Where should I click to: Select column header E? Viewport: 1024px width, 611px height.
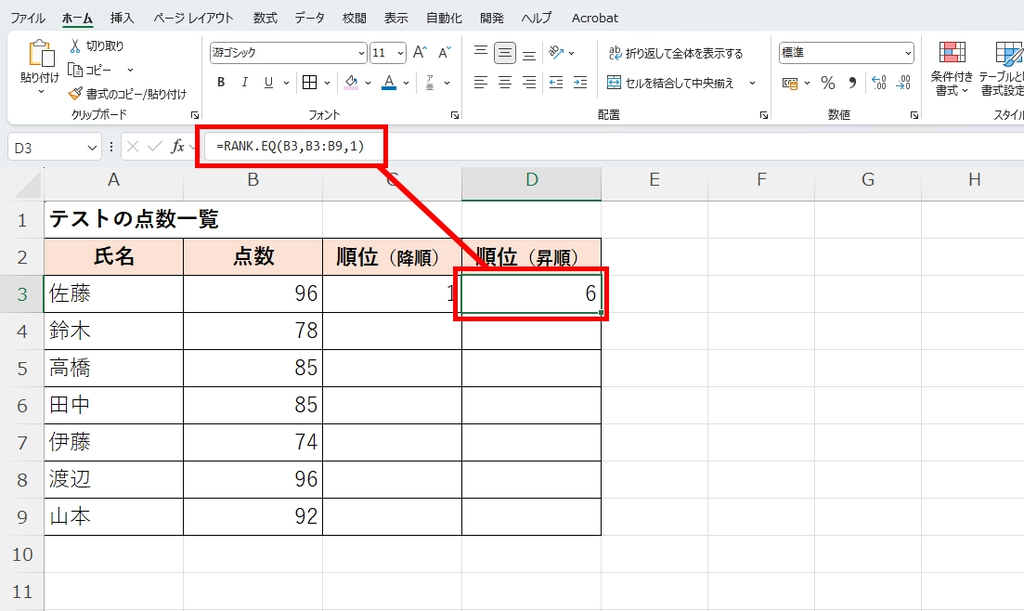654,180
